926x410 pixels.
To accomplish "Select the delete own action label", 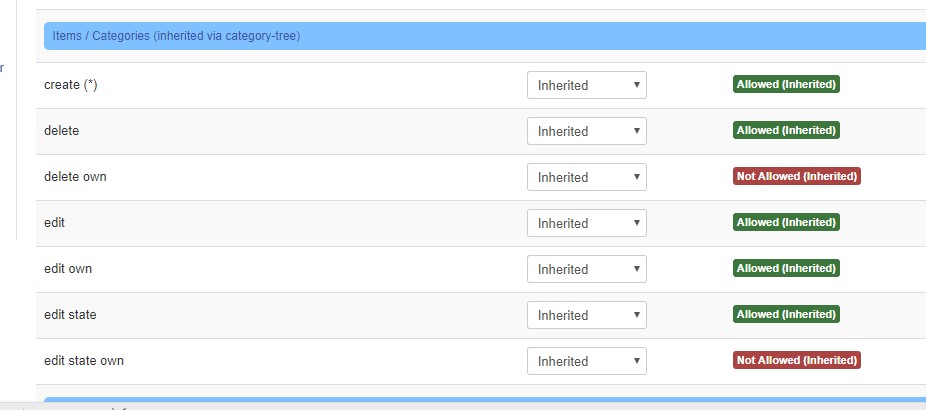I will [x=75, y=176].
